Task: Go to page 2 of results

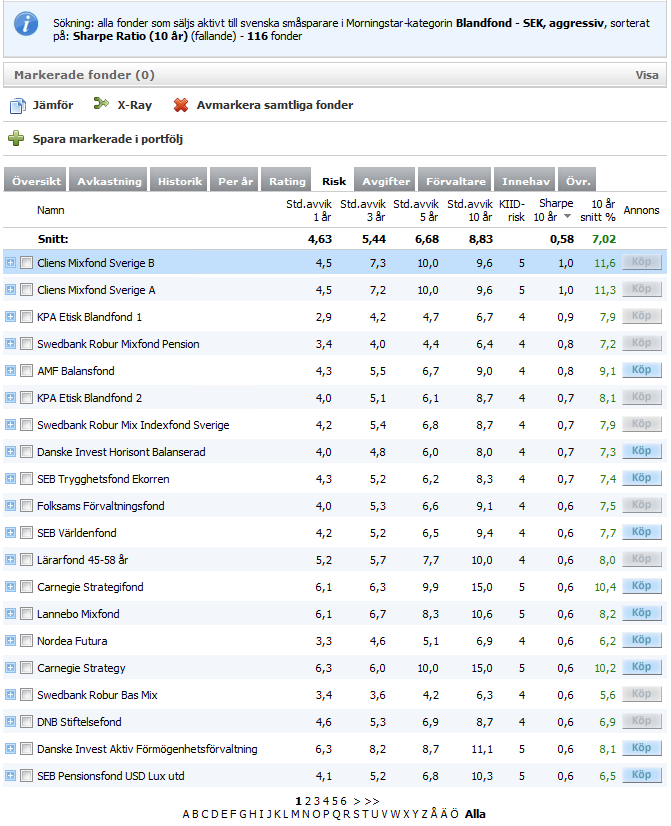Action: [x=308, y=801]
